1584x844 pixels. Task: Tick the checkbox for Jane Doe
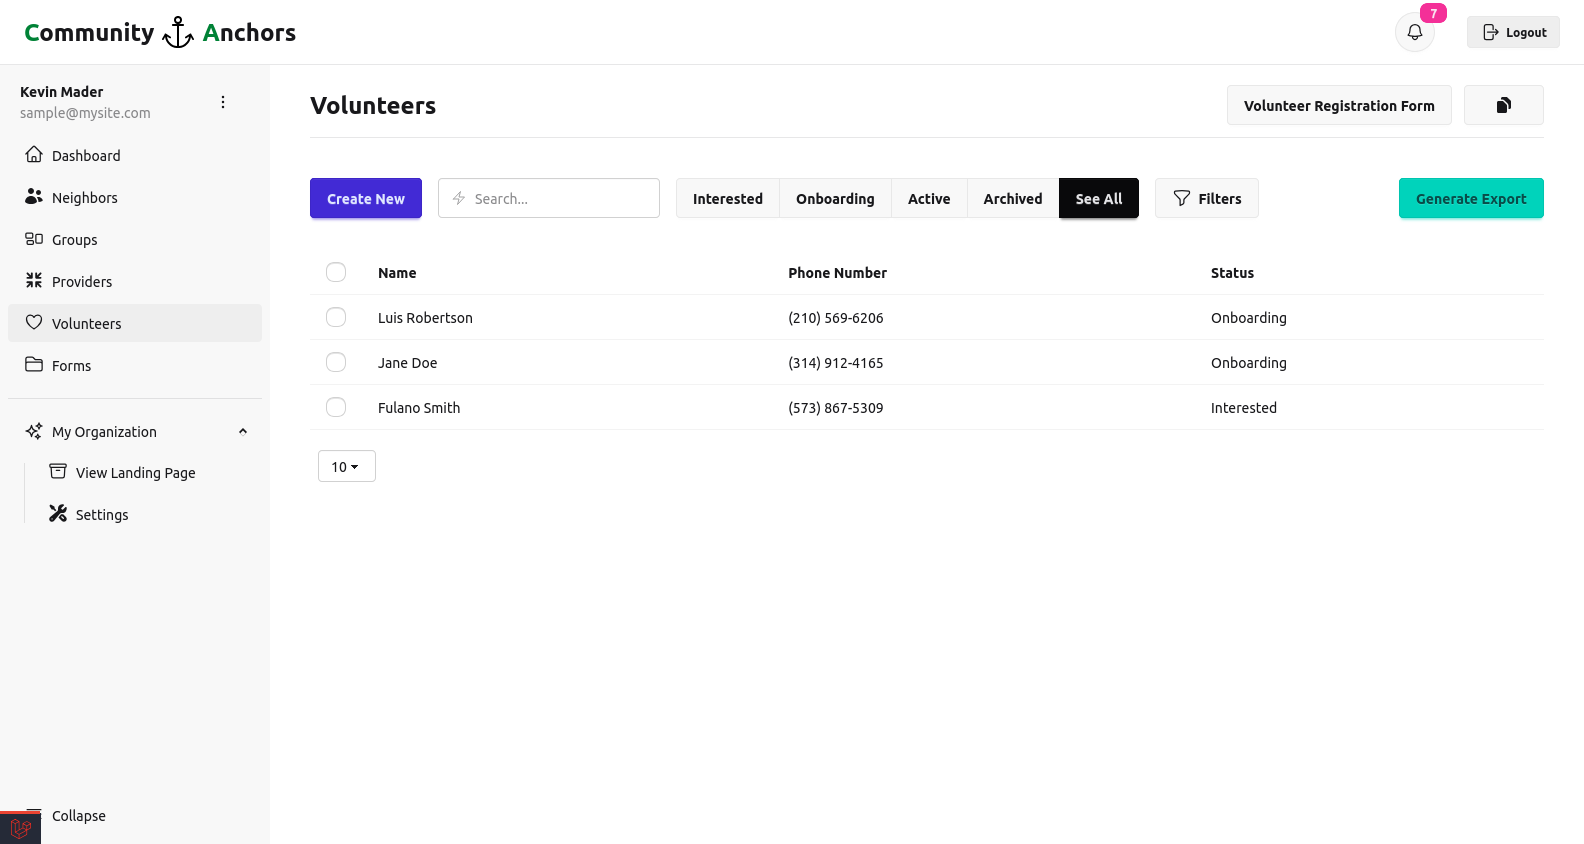tap(336, 362)
